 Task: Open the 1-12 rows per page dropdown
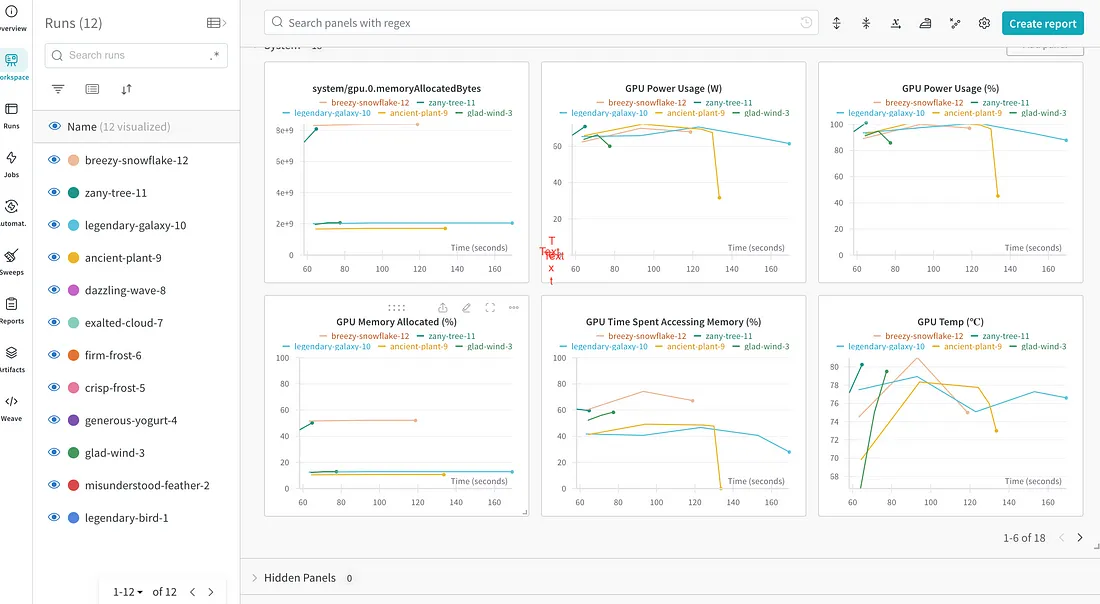point(128,592)
